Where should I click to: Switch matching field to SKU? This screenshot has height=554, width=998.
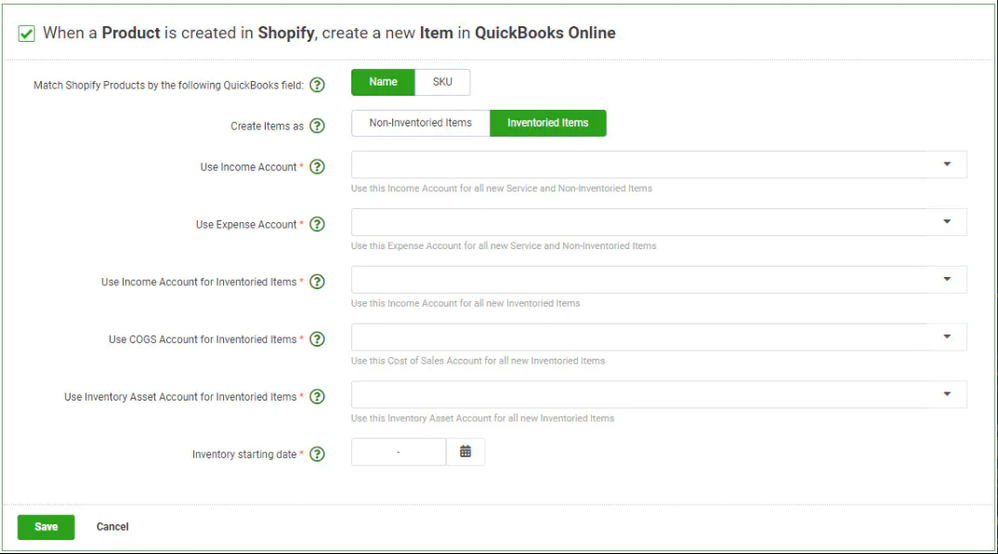(x=442, y=82)
